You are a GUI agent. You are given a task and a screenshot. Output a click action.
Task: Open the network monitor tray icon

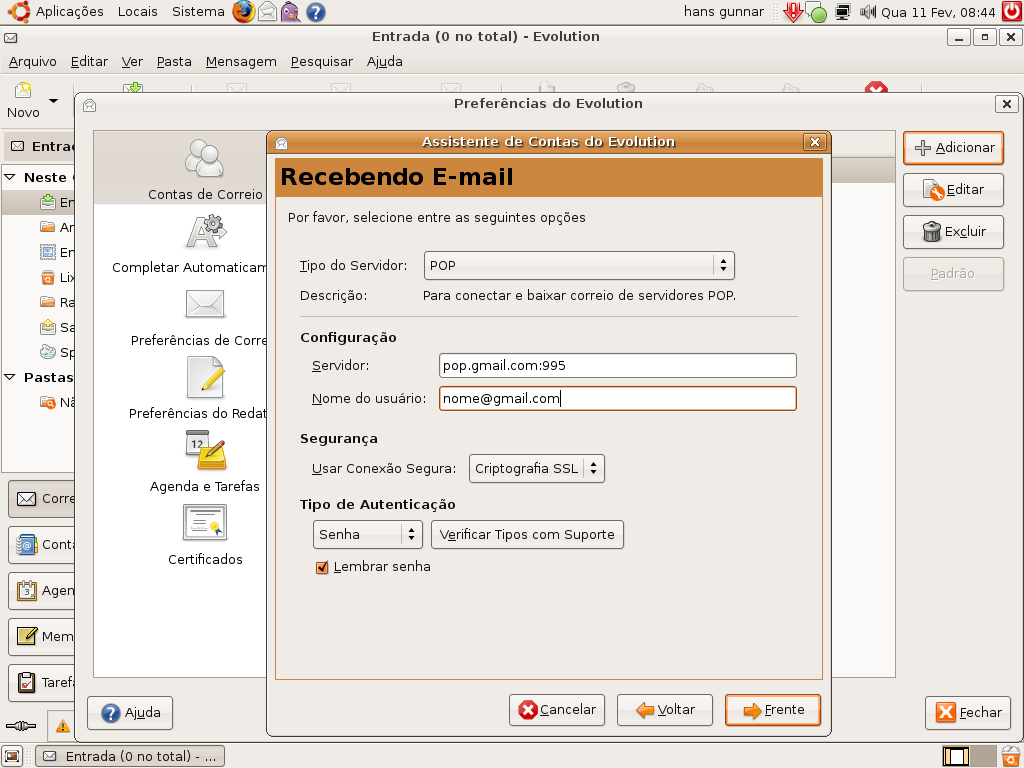click(843, 12)
